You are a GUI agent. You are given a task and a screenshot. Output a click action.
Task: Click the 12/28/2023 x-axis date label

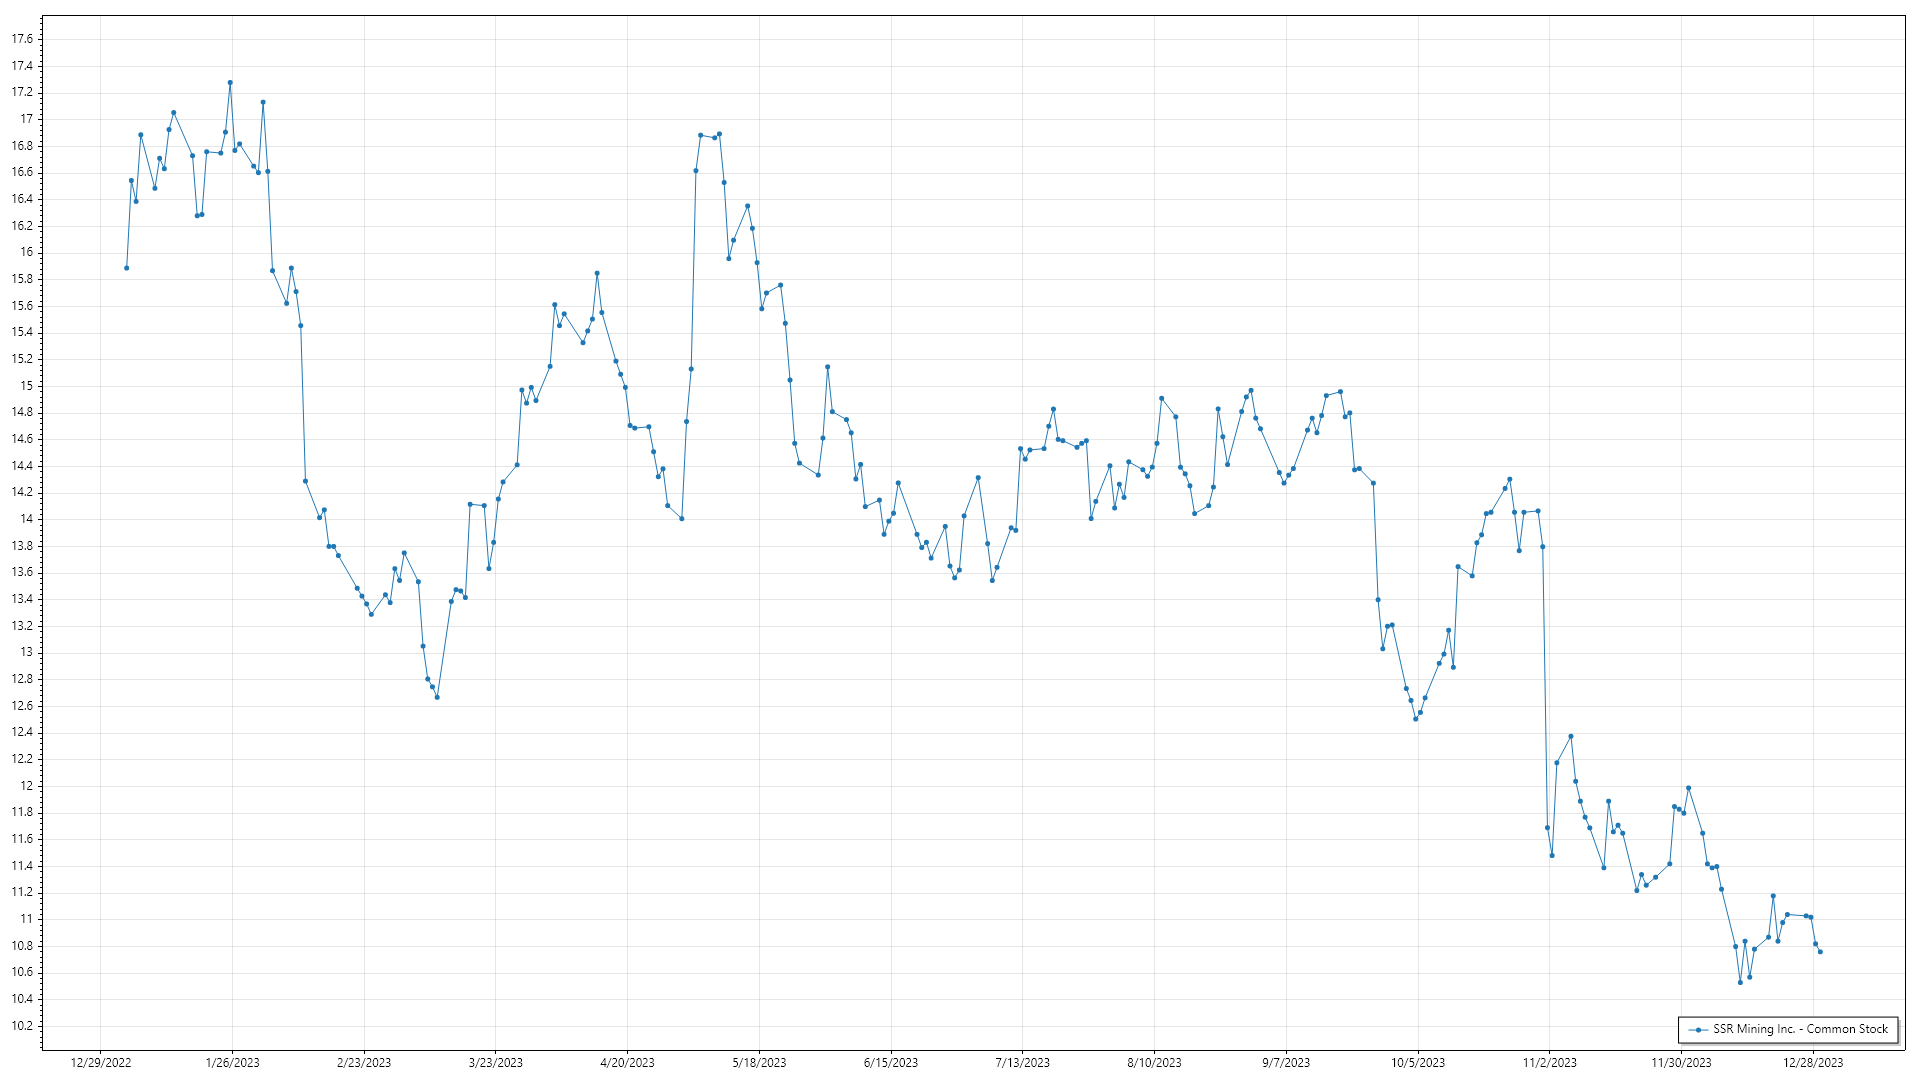tap(1813, 1063)
